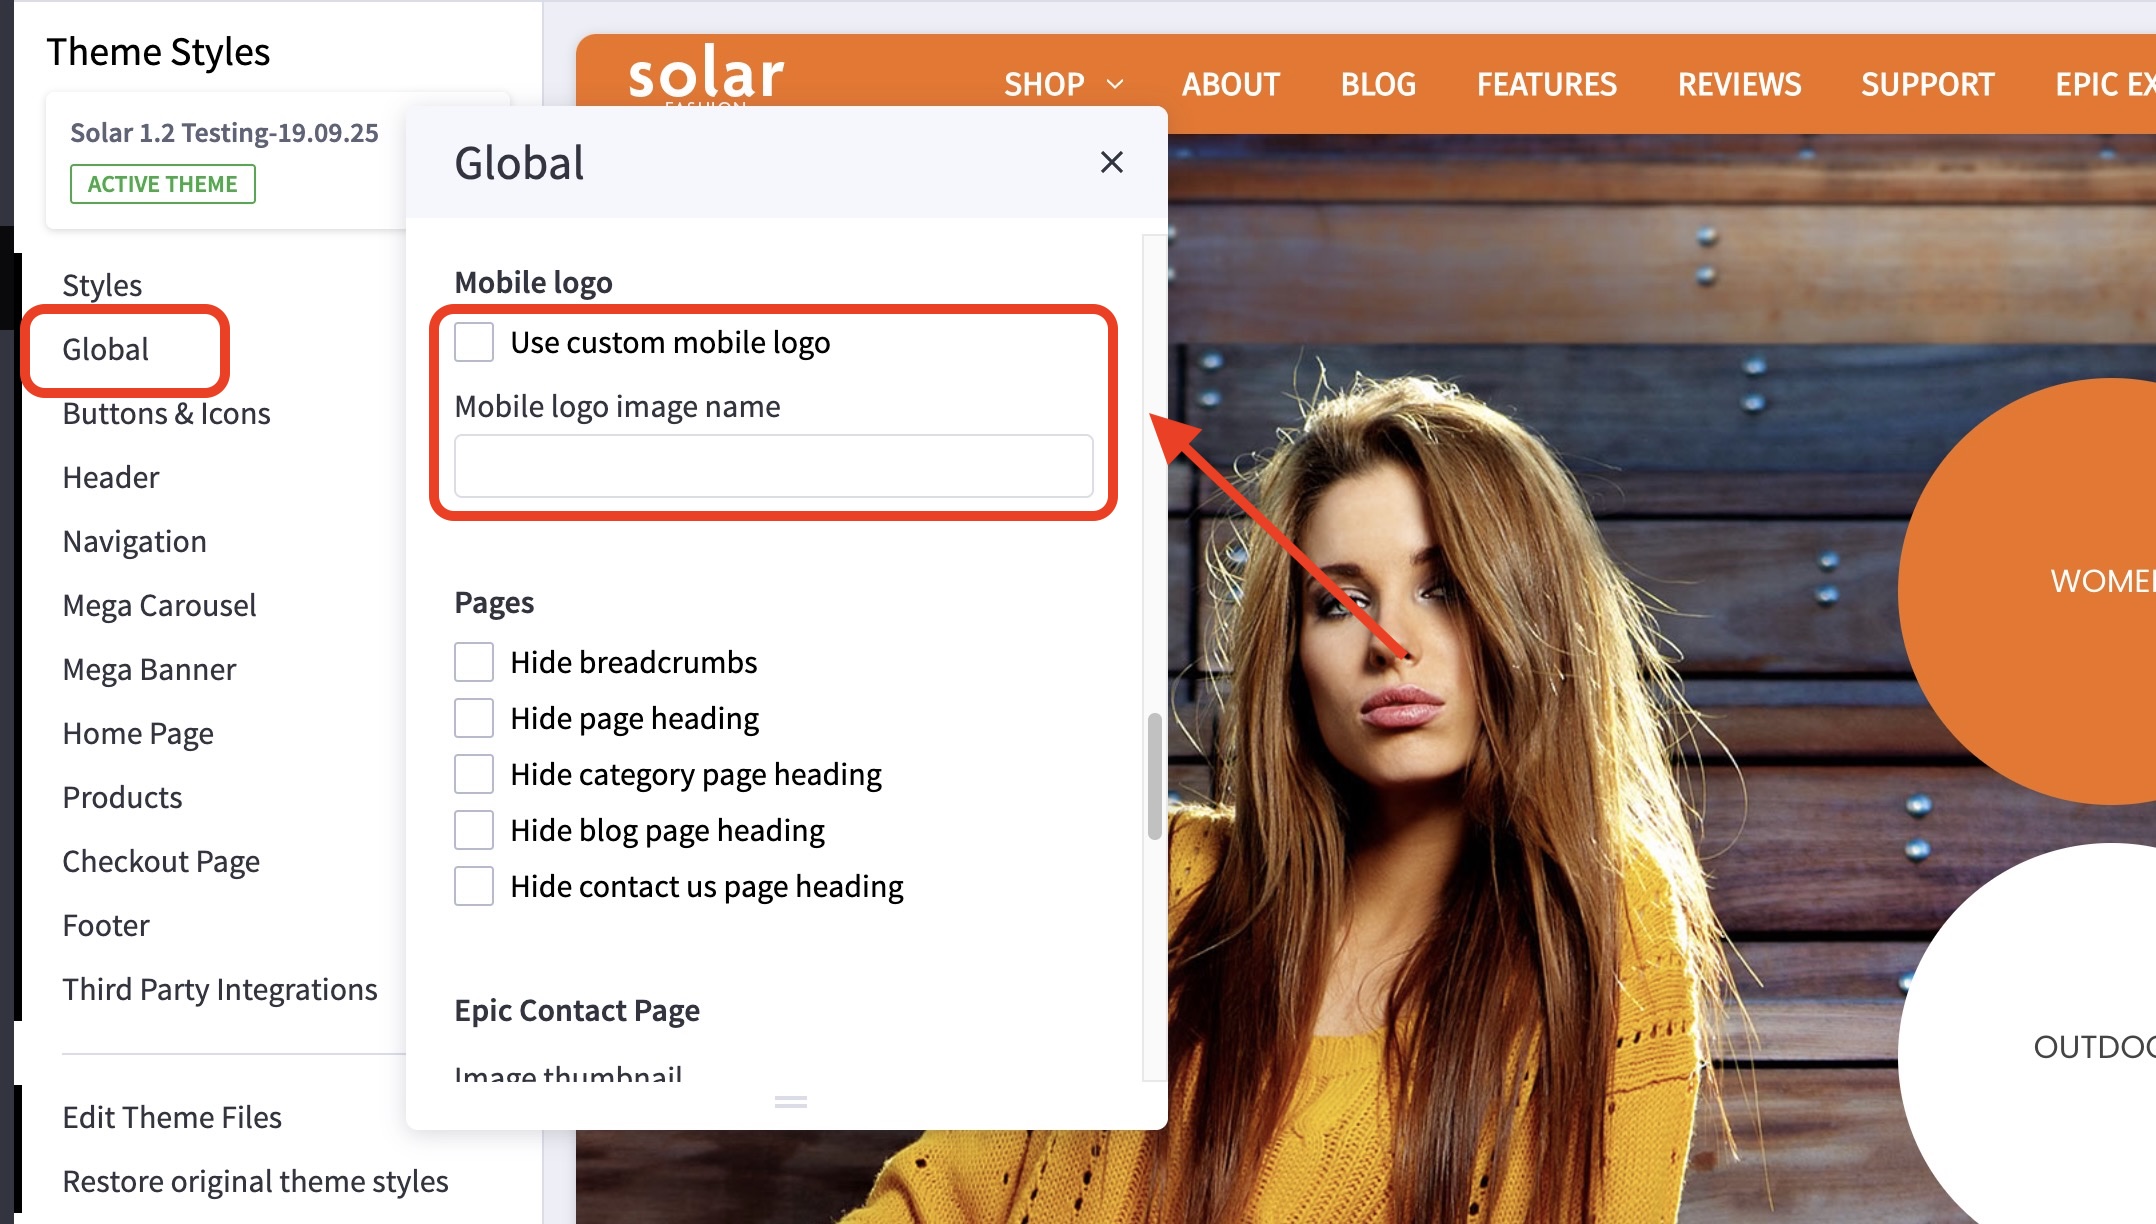The image size is (2156, 1224).
Task: Enable Use custom mobile logo checkbox
Action: click(x=474, y=342)
